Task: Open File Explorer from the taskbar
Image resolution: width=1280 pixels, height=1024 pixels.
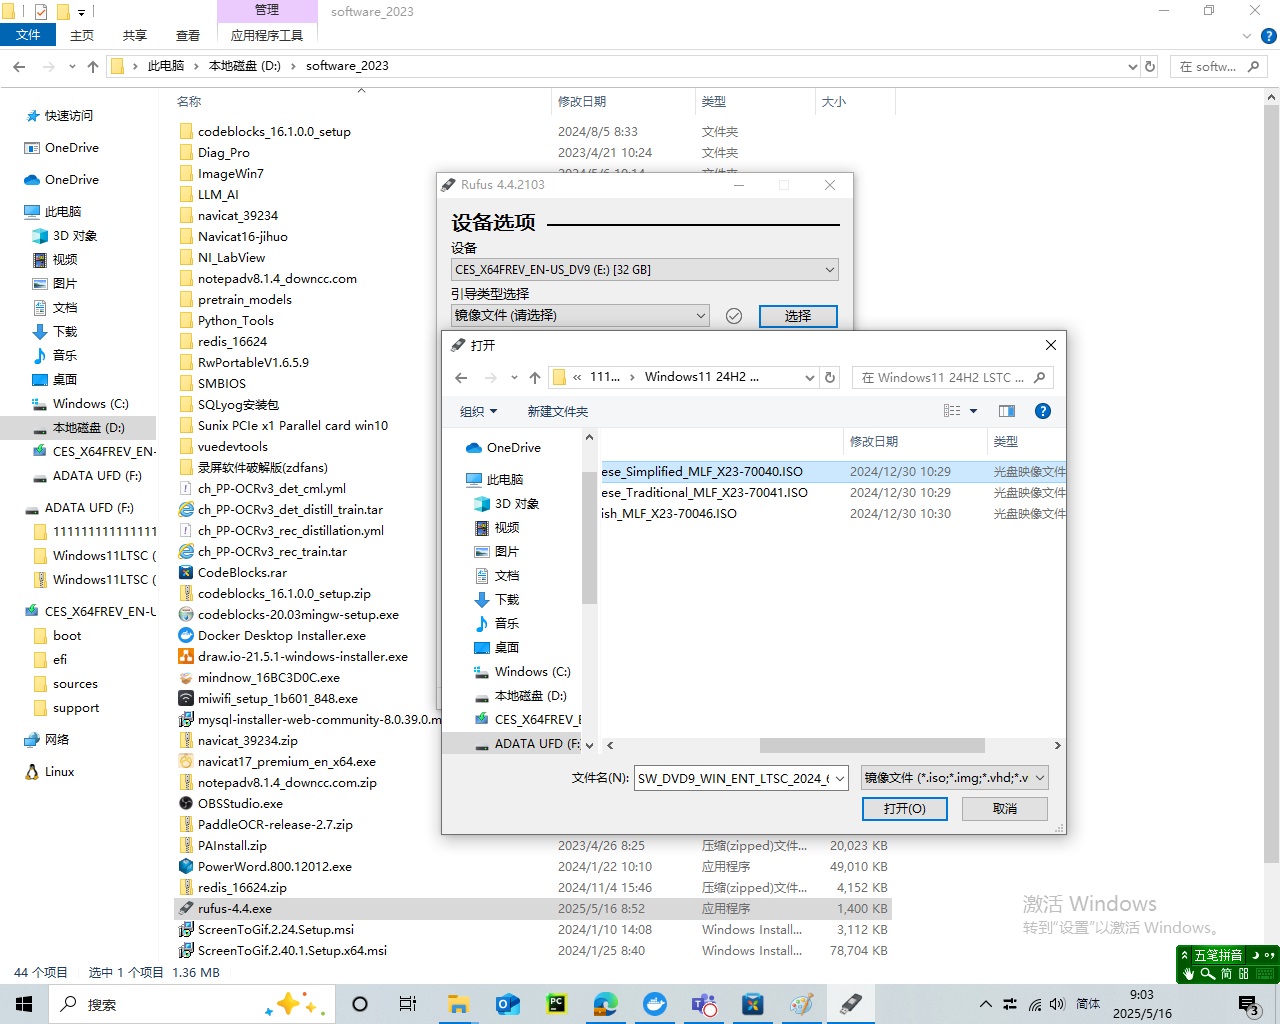Action: pos(459,1004)
